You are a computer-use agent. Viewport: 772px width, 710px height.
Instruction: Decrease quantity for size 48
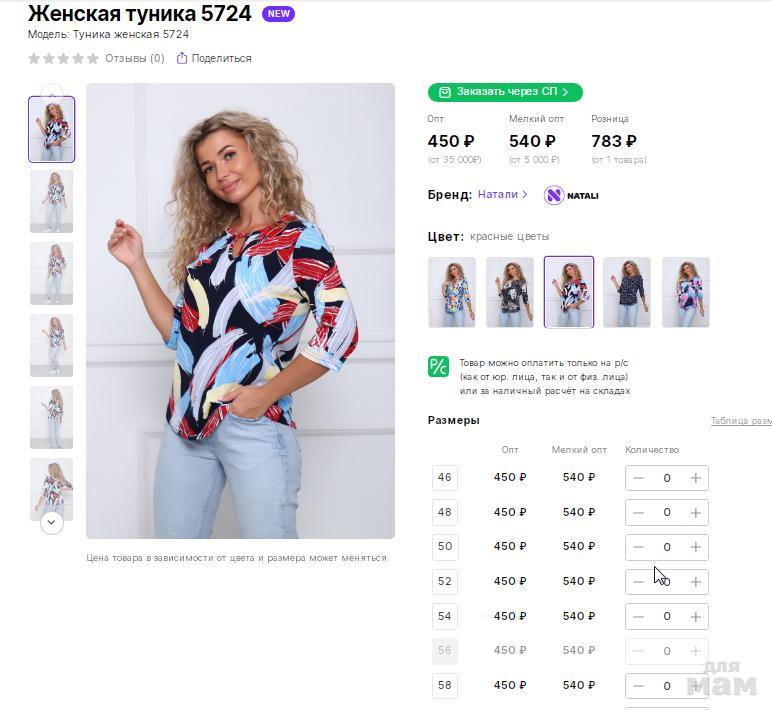pyautogui.click(x=638, y=513)
